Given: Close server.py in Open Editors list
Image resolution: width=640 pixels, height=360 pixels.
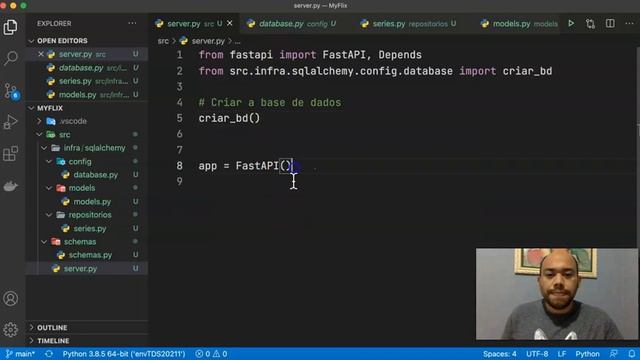Looking at the screenshot, I should tap(41, 54).
